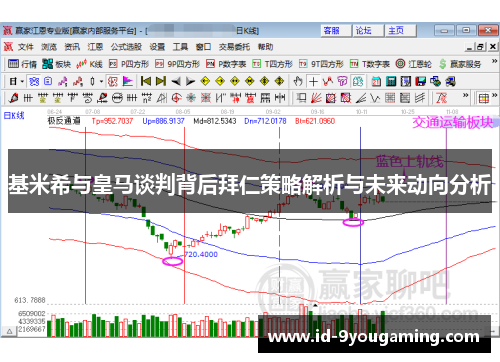500x362 pixels.
Task: Select the hand pan tool
Action: coord(298,81)
